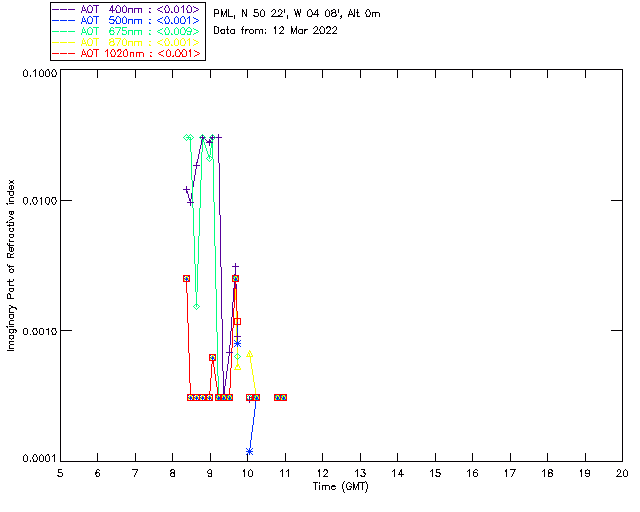Screen dimensions: 640x512
Task: Click the x-axis tick label 8
Action: 173,473
